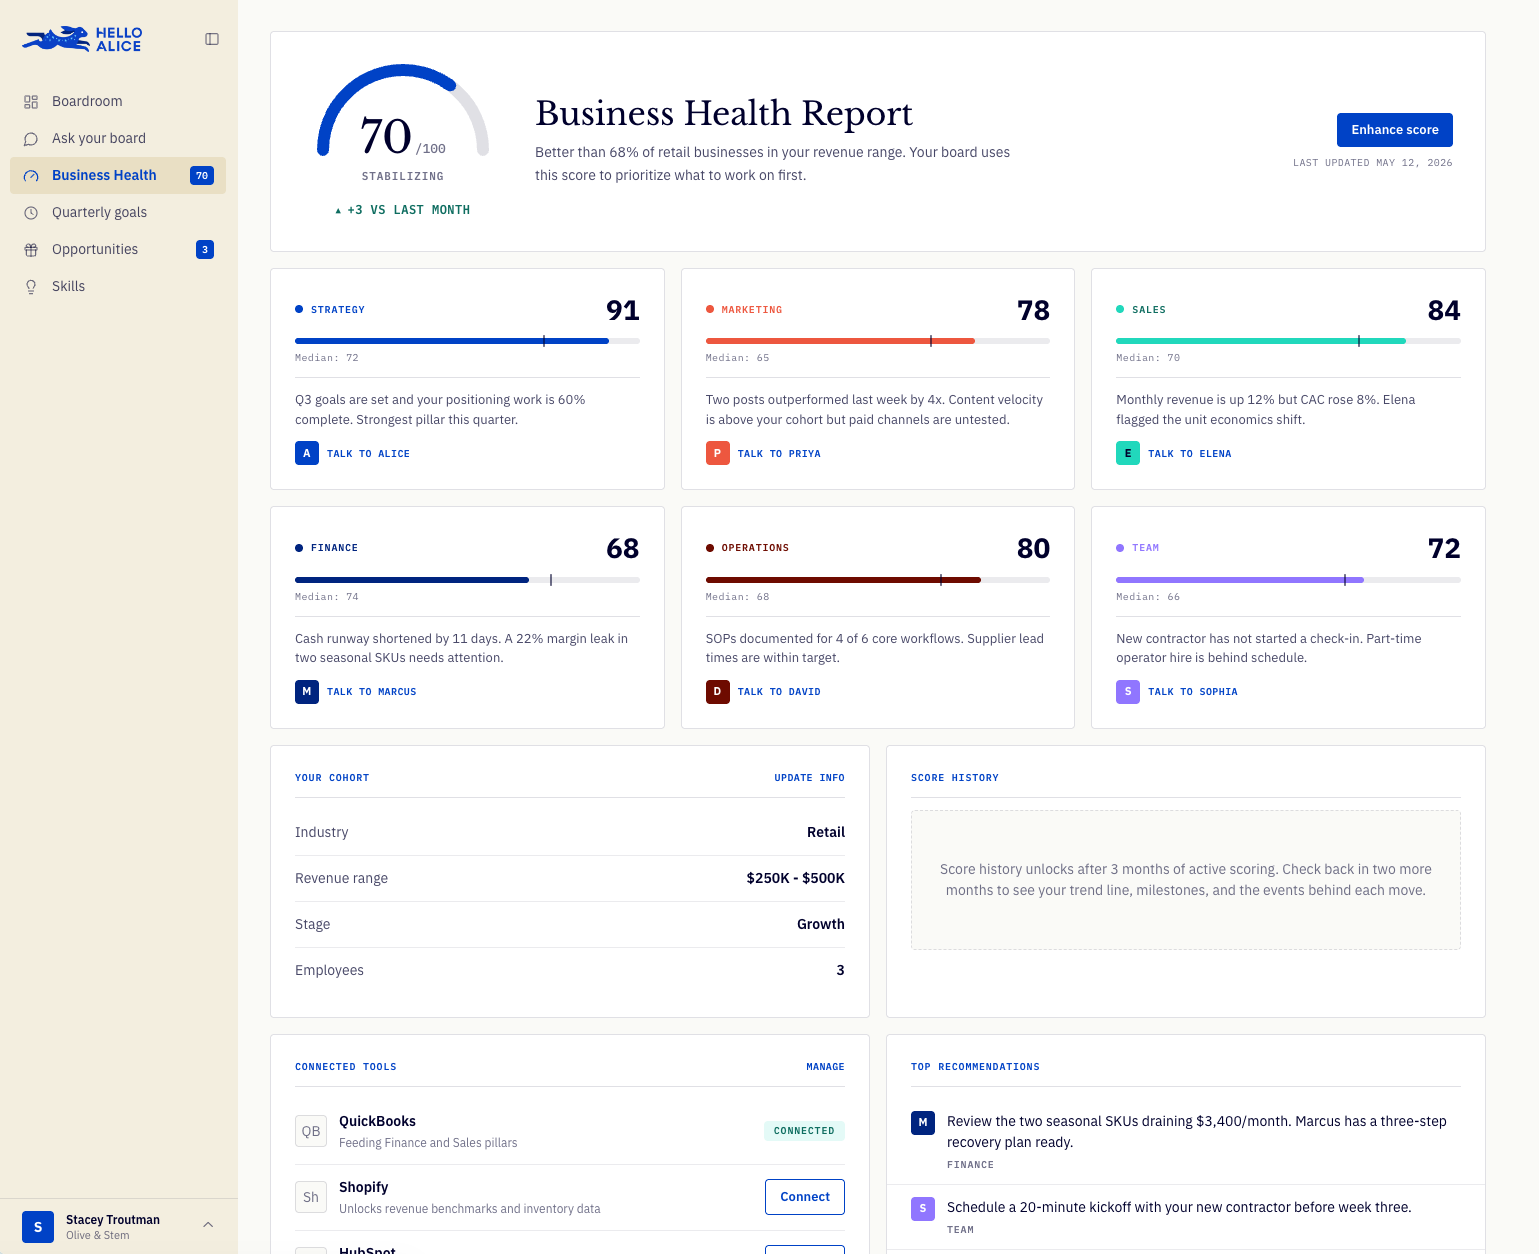
Task: Click the Finance score progress bar
Action: (467, 580)
